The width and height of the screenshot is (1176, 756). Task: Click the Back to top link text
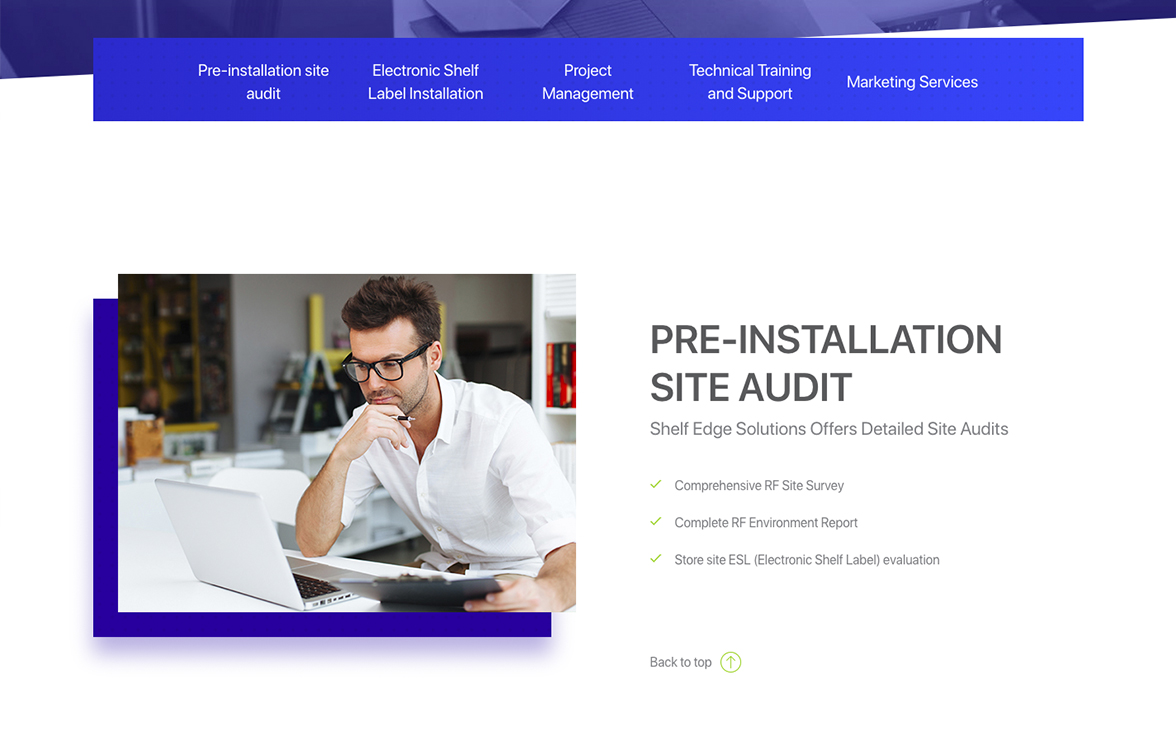click(680, 662)
